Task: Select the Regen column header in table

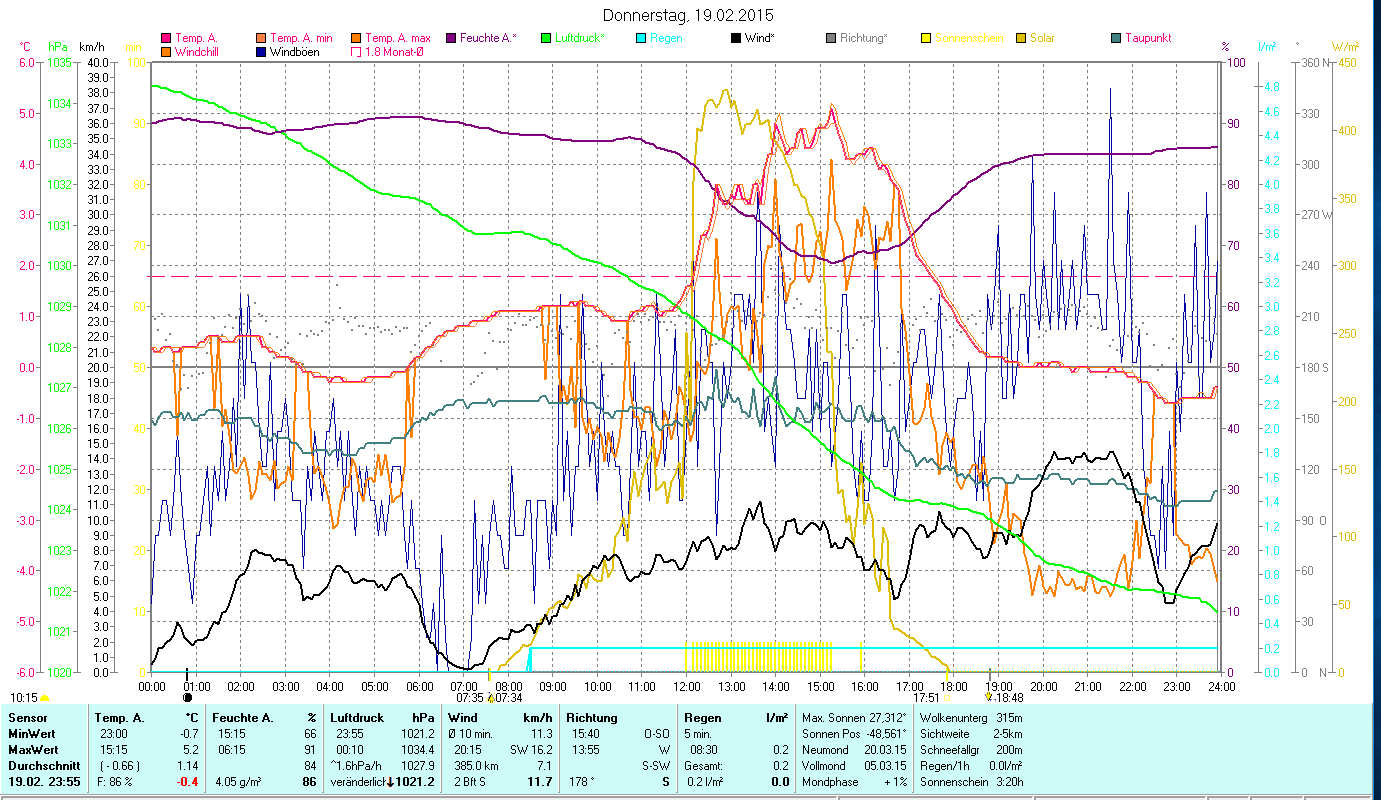Action: click(x=700, y=718)
